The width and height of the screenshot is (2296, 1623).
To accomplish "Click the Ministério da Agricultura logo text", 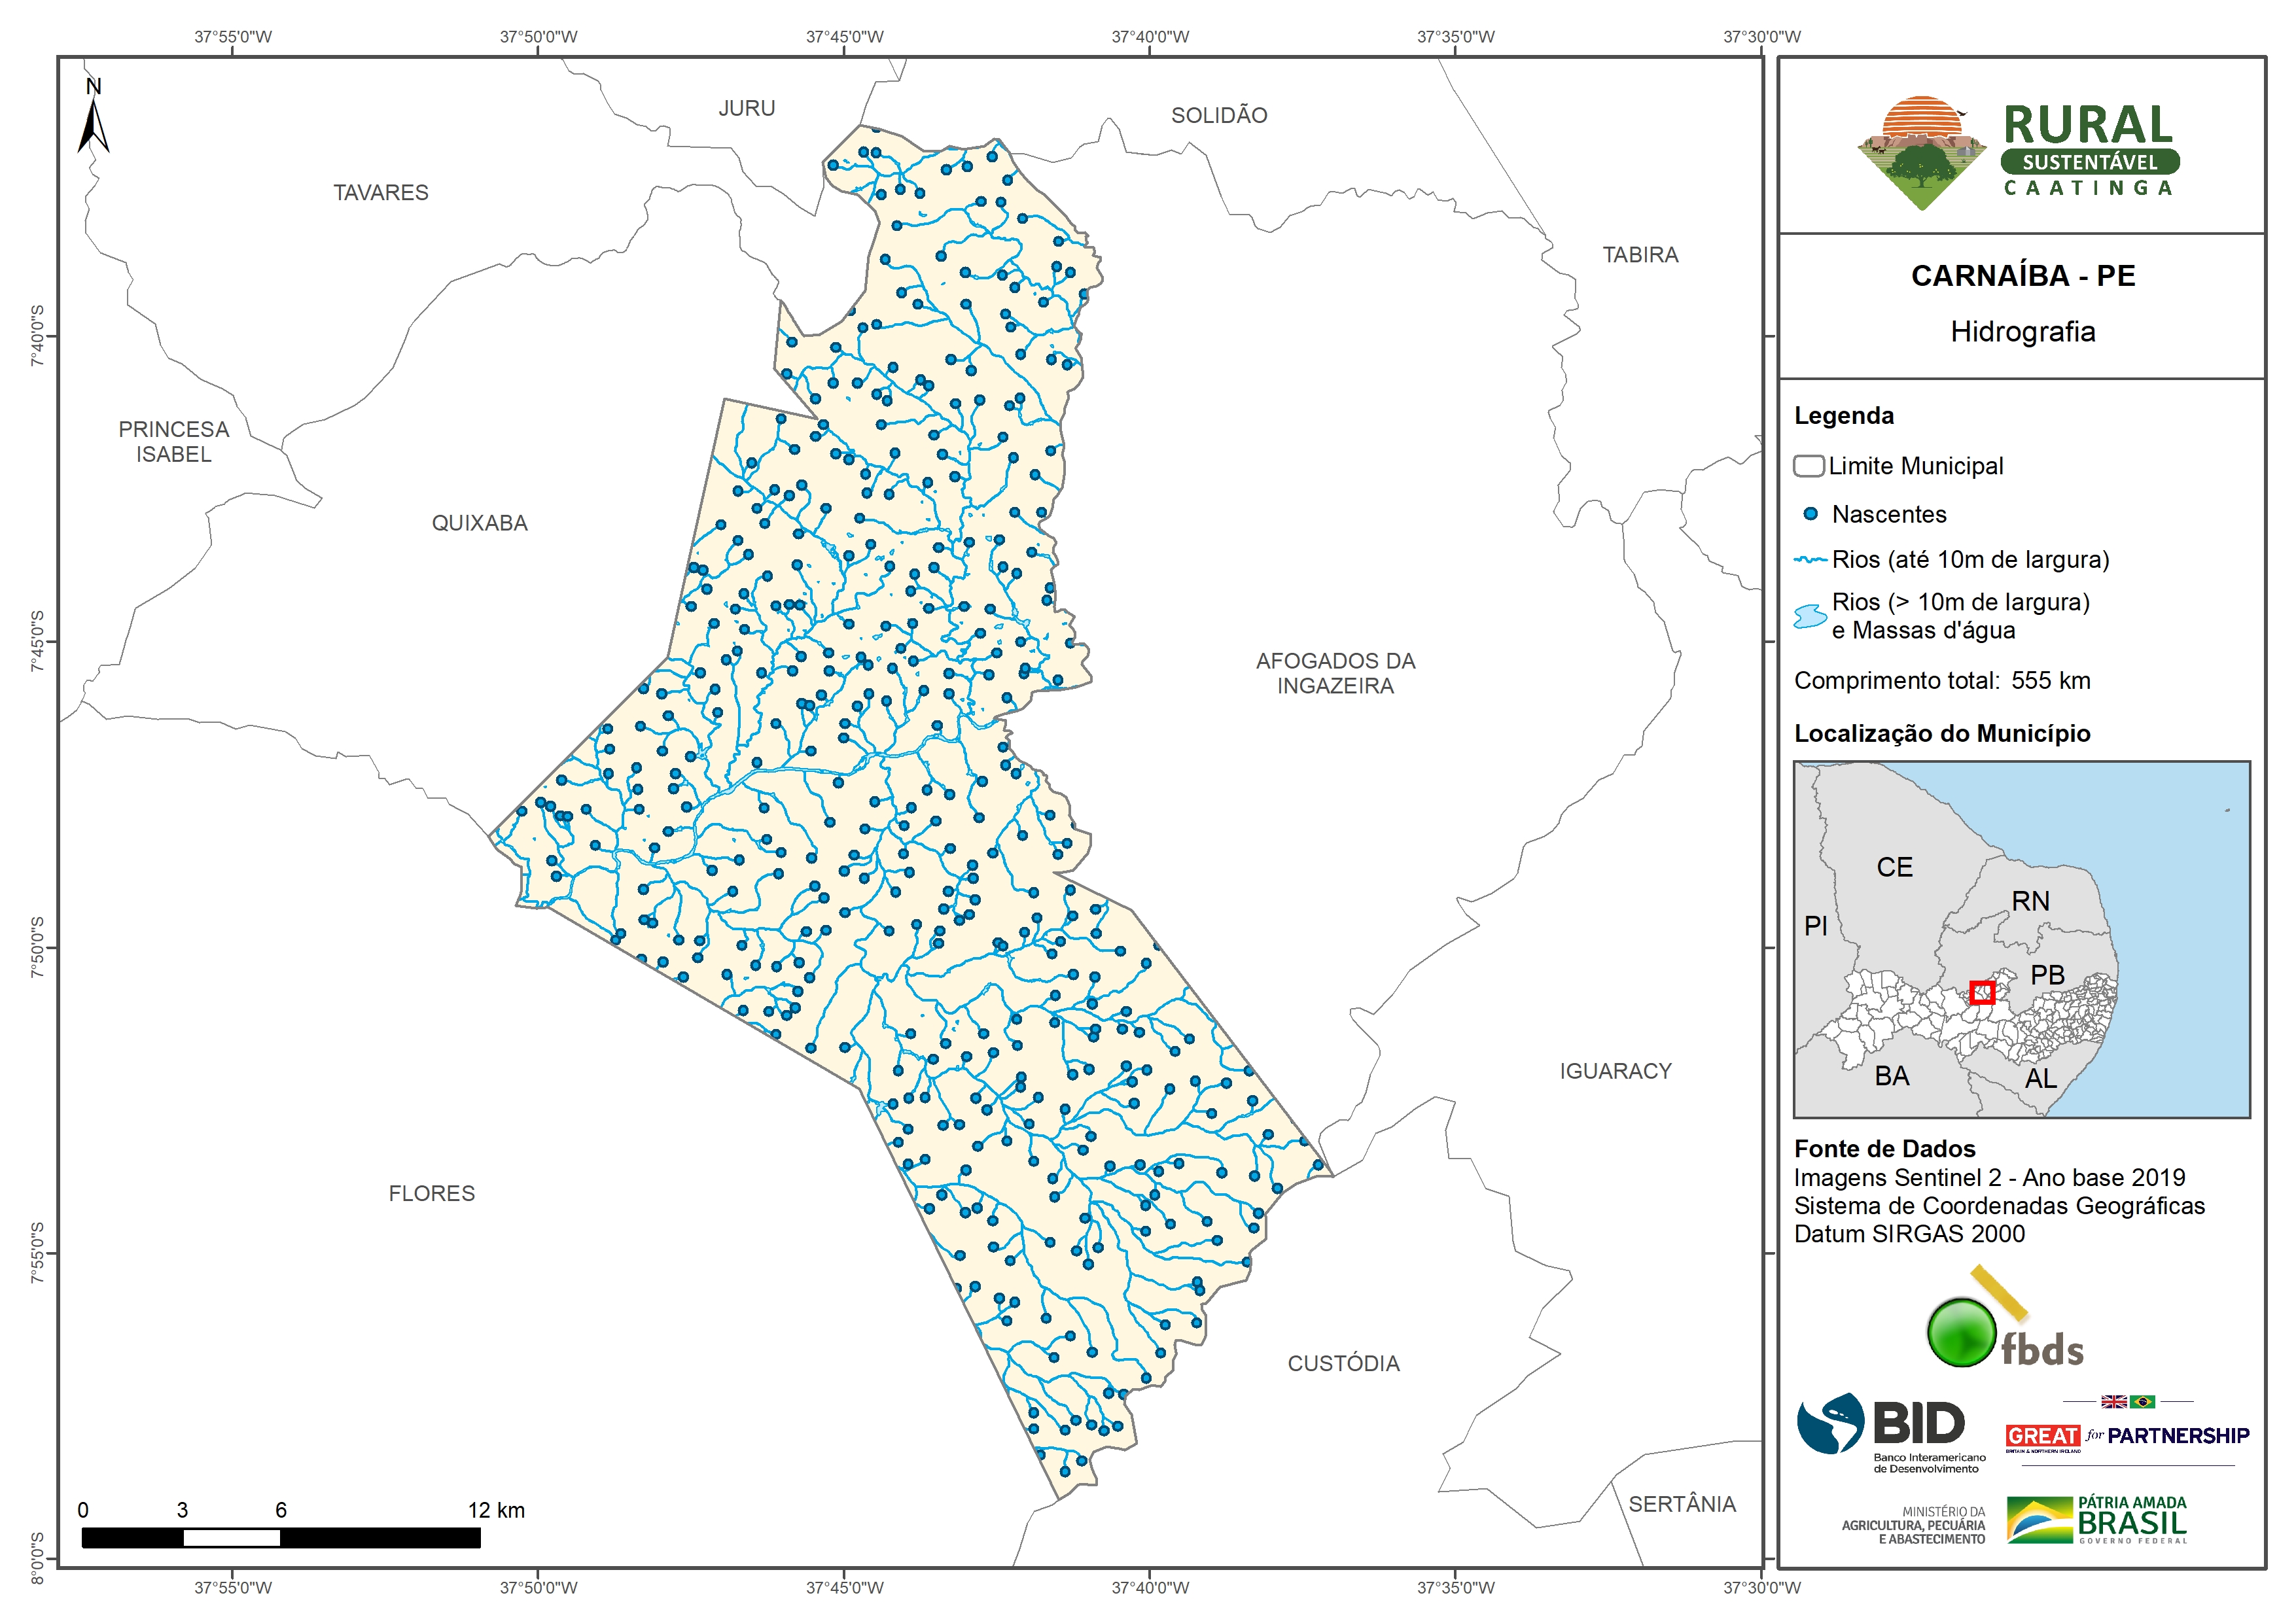I will pyautogui.click(x=1913, y=1525).
